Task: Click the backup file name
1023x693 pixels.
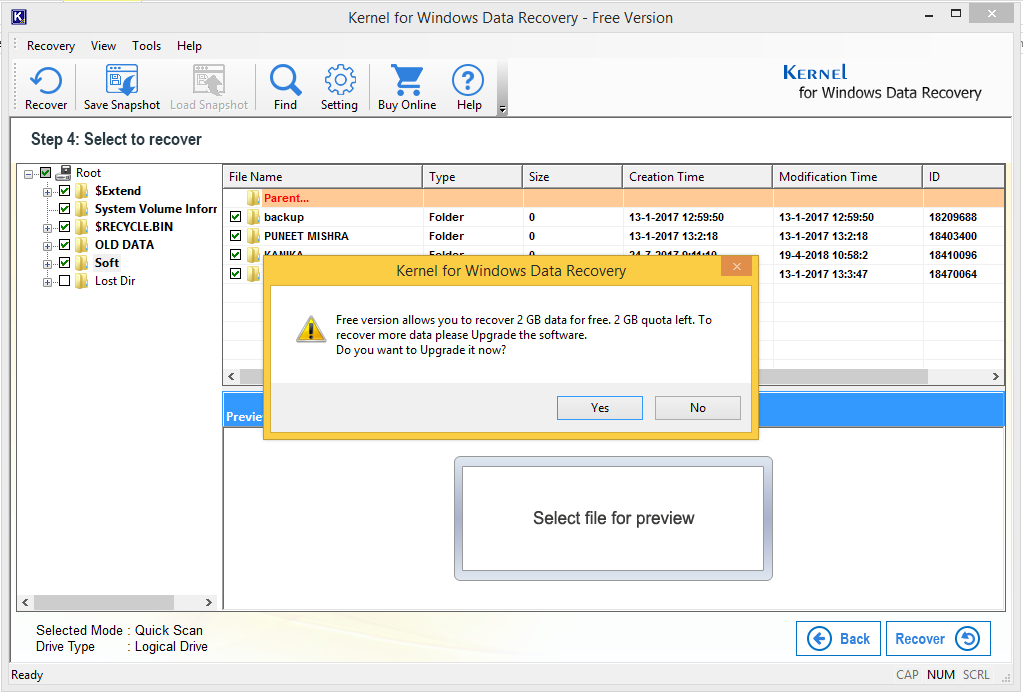Action: (x=284, y=217)
